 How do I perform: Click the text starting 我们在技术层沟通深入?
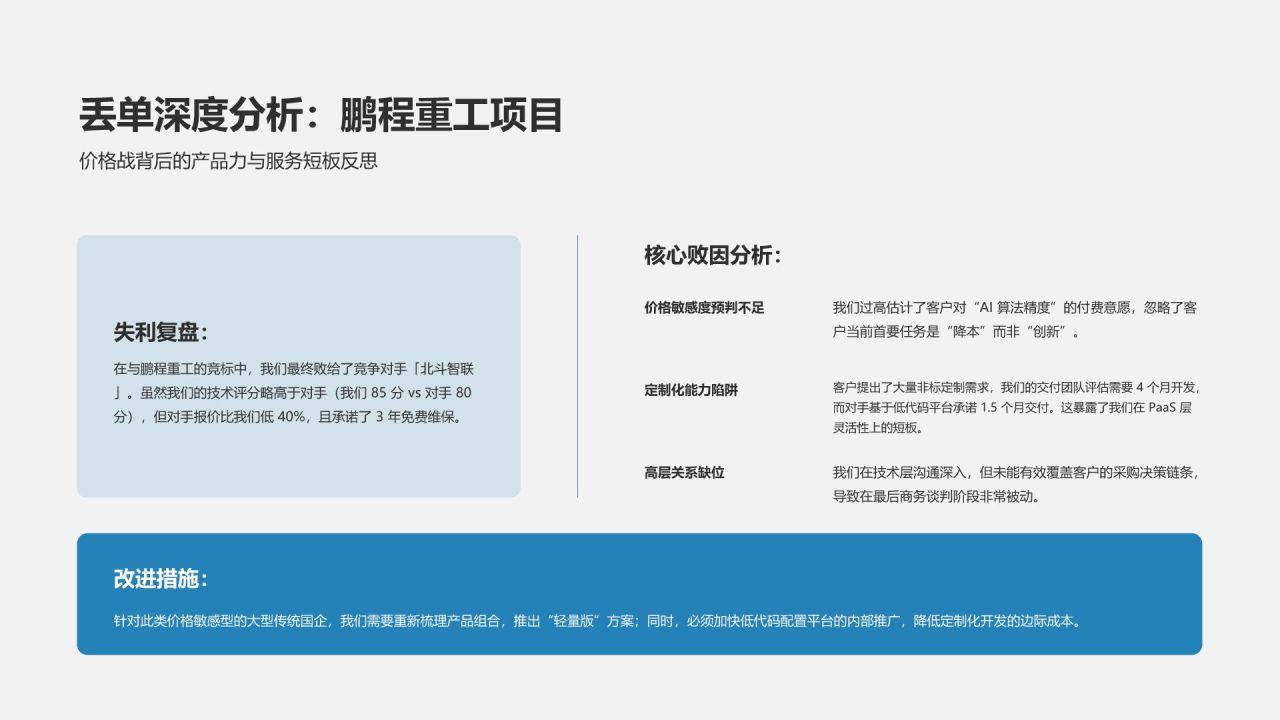(1015, 484)
